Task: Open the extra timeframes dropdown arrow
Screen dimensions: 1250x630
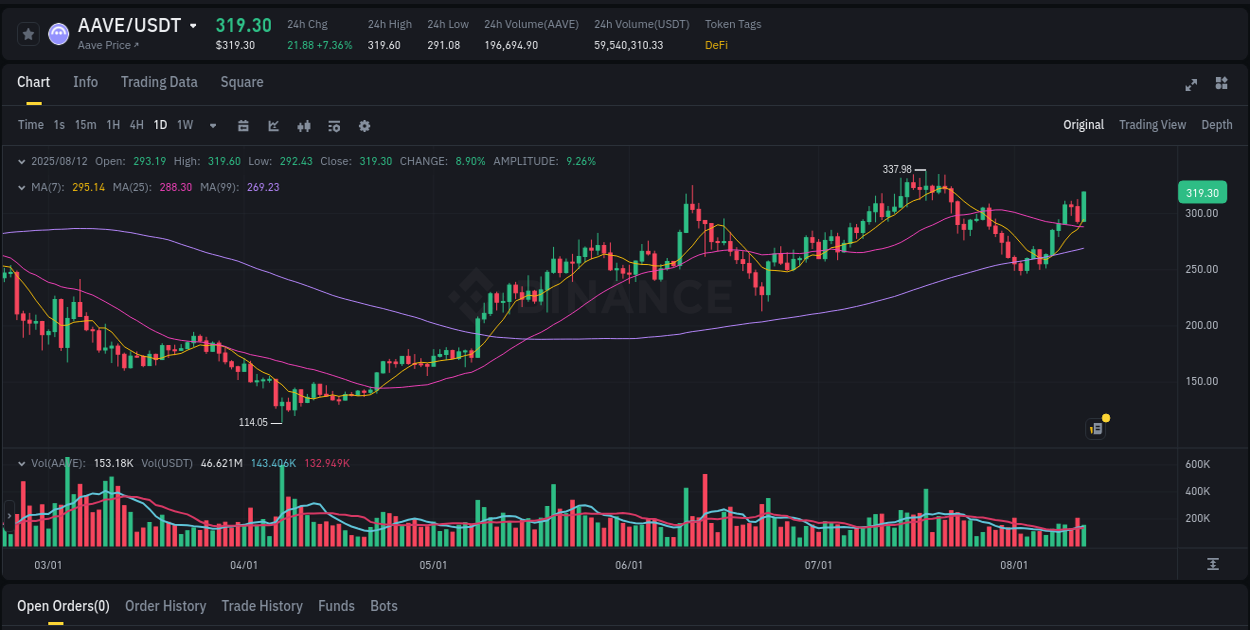Action: tap(212, 125)
